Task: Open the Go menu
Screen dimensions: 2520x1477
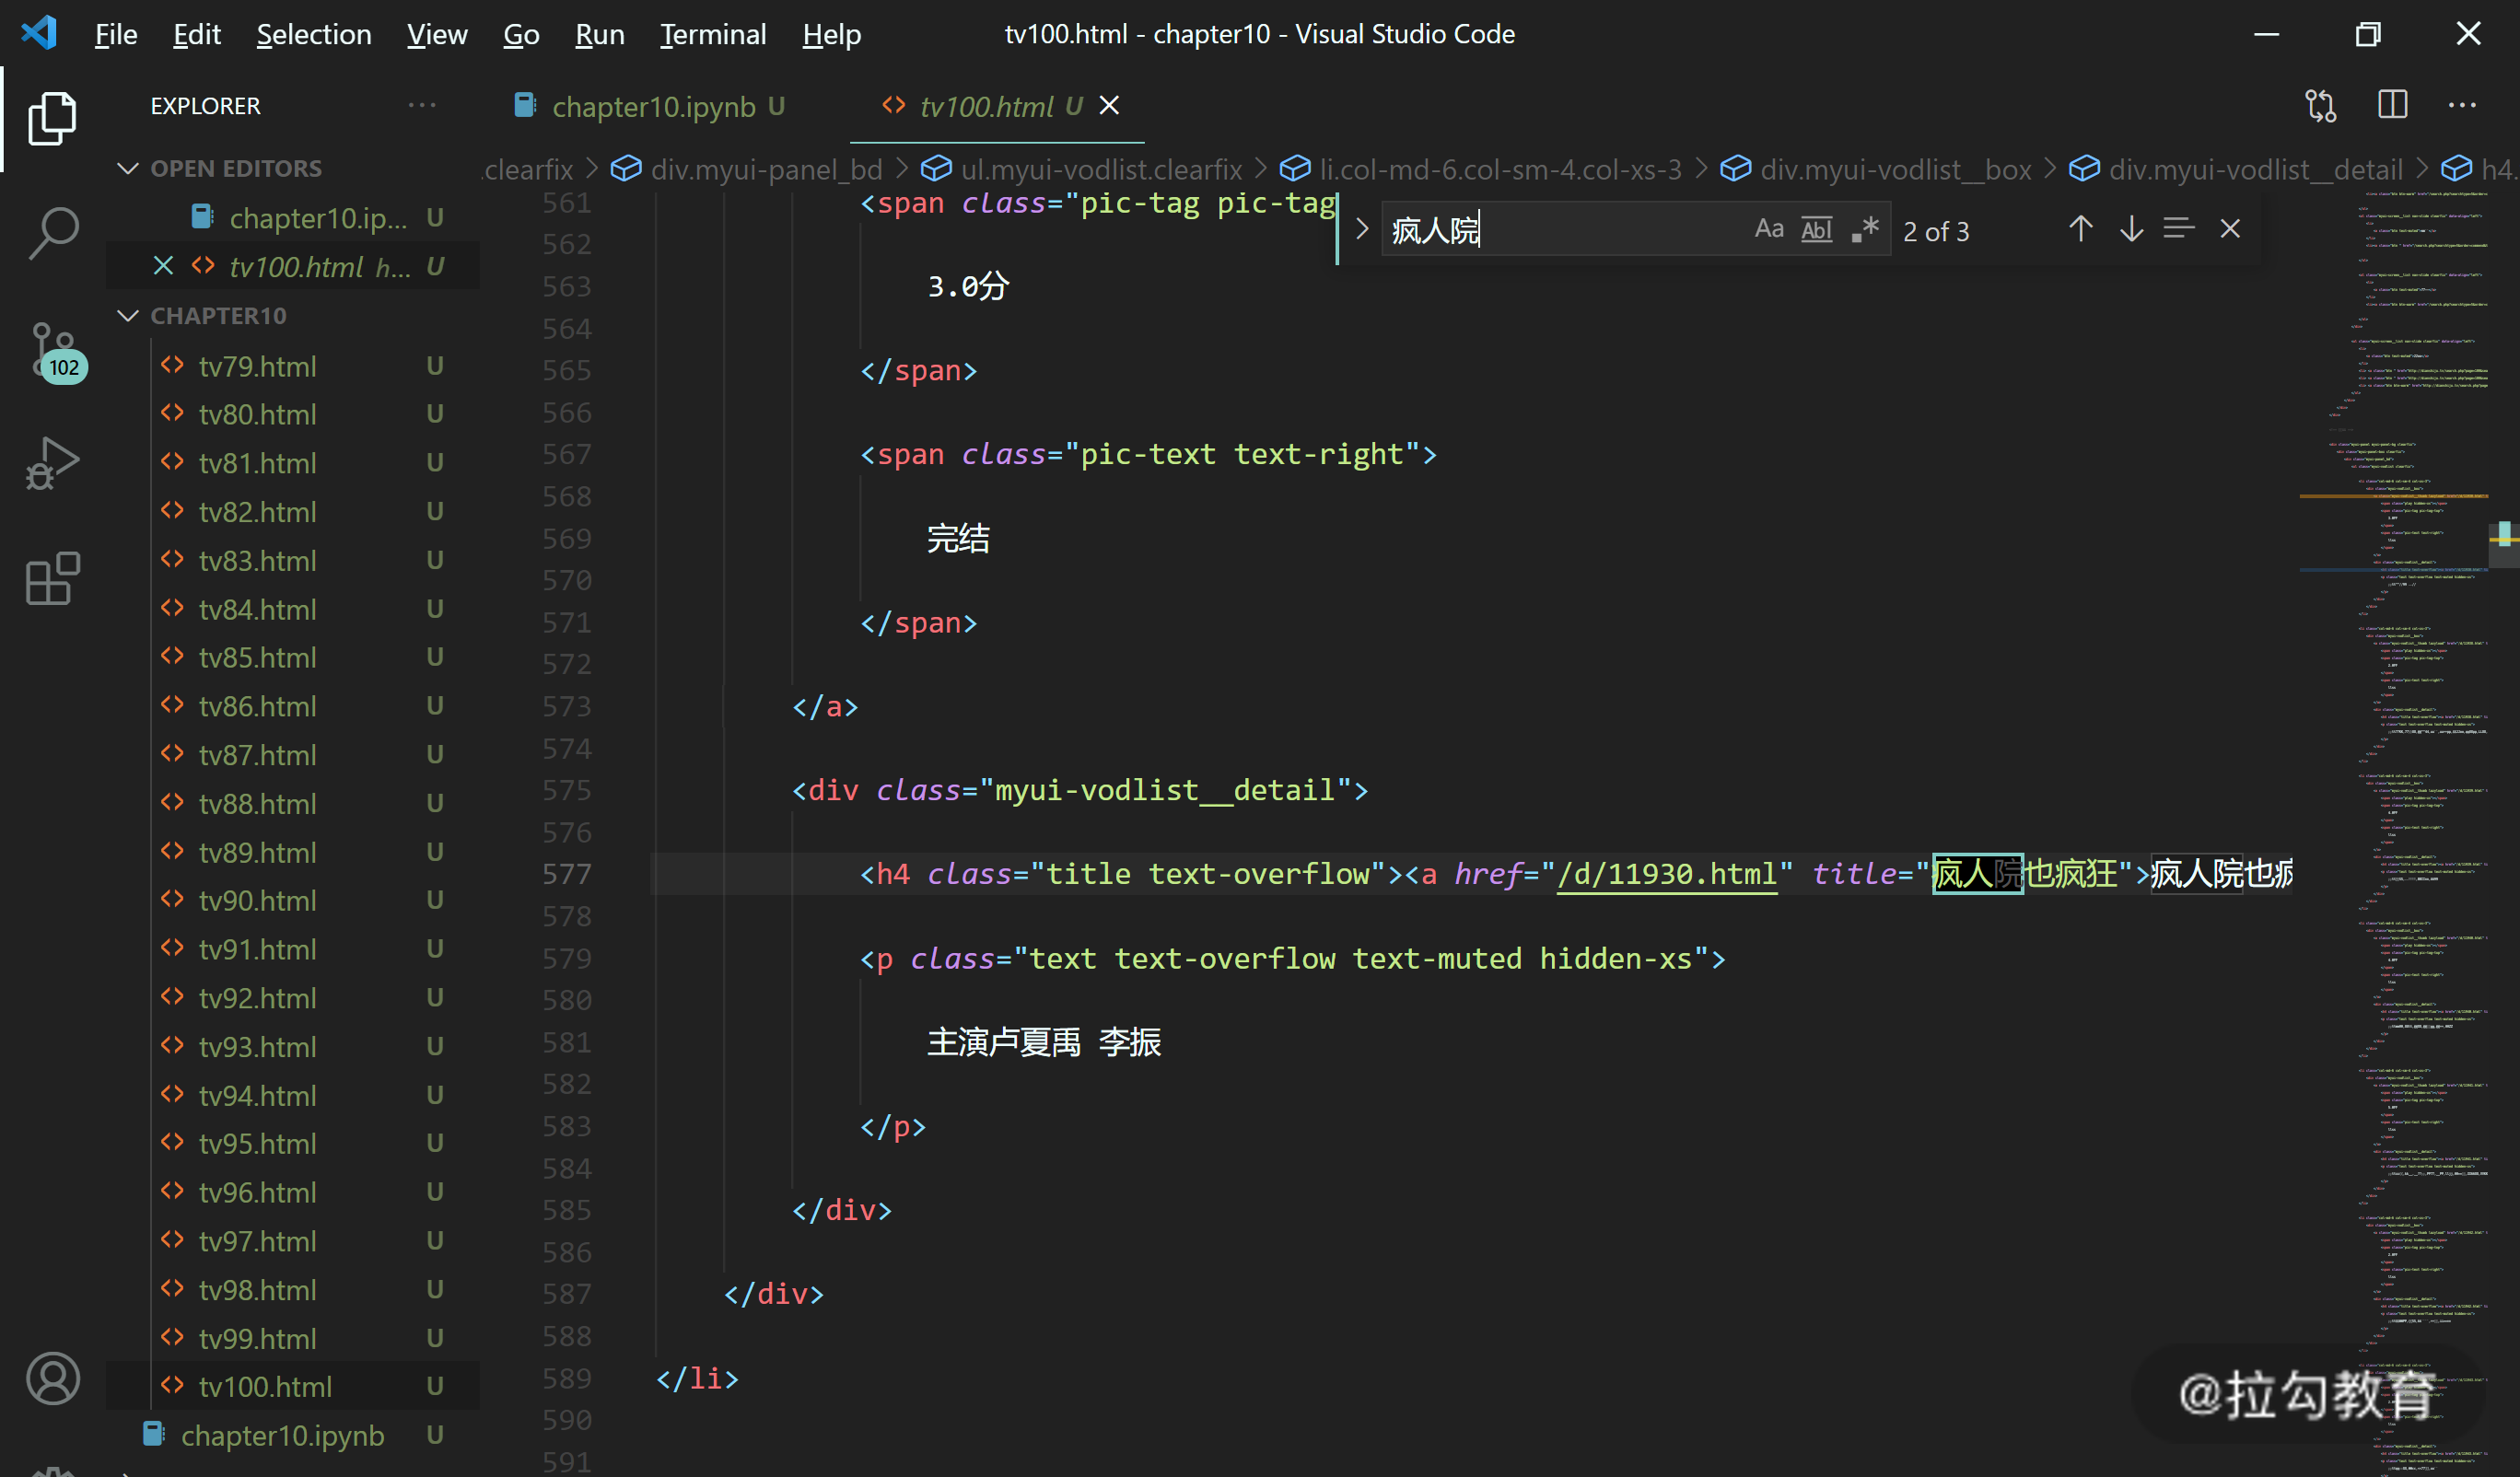Action: 520,34
